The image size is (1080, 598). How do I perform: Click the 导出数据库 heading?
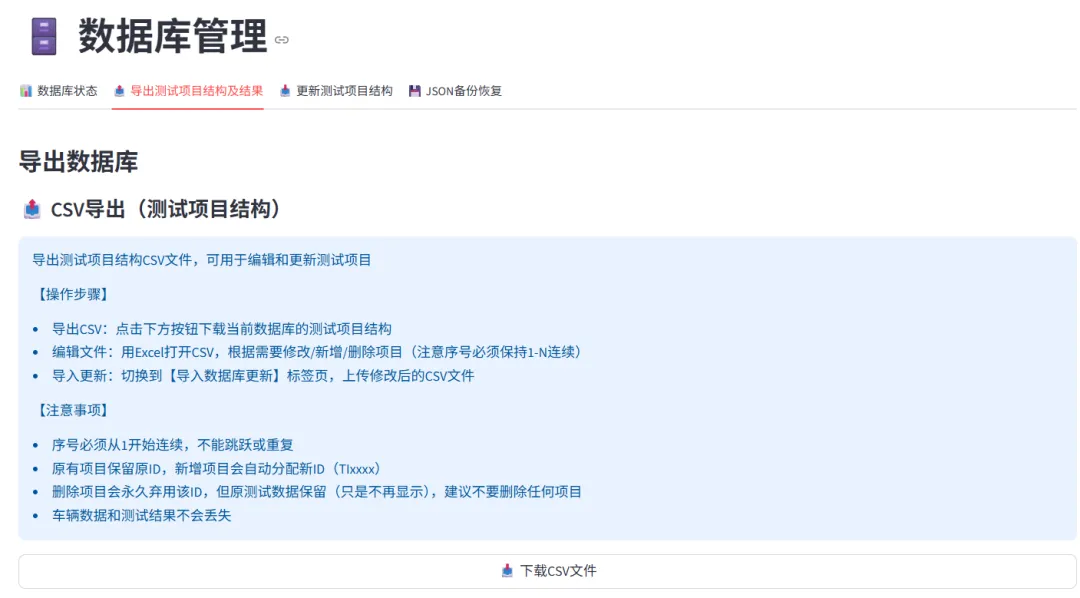click(79, 162)
